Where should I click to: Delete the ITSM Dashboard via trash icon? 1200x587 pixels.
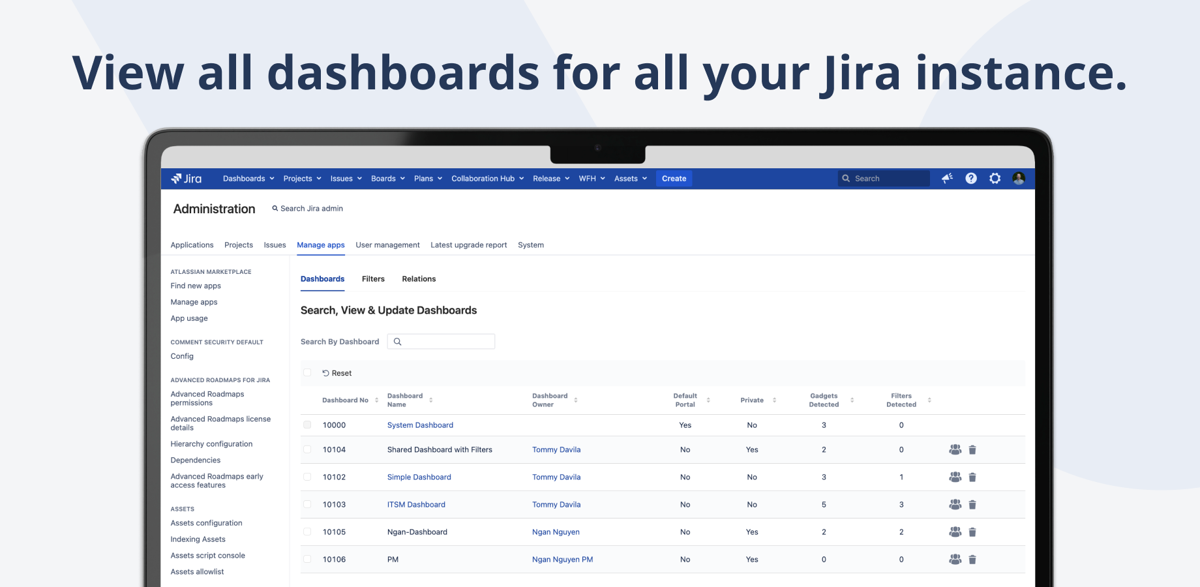972,505
